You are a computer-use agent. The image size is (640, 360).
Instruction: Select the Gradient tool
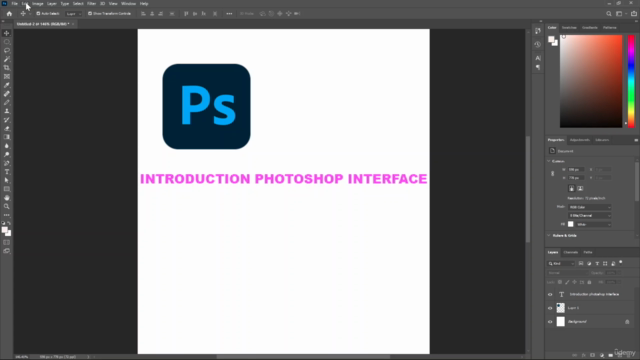7,137
